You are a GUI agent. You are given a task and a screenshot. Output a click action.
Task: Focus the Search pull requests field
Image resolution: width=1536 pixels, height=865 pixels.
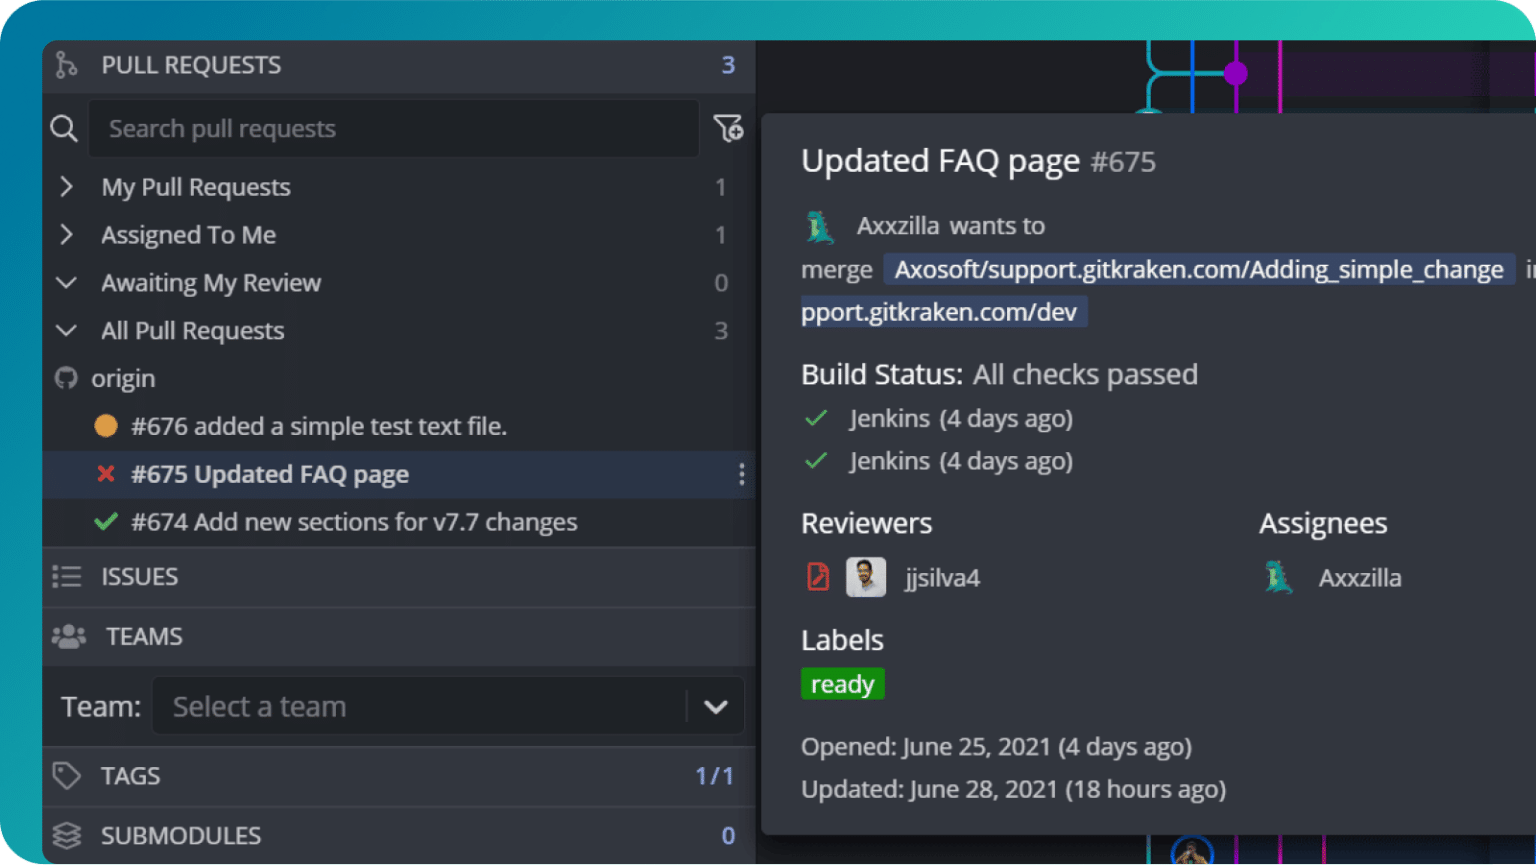coord(393,128)
